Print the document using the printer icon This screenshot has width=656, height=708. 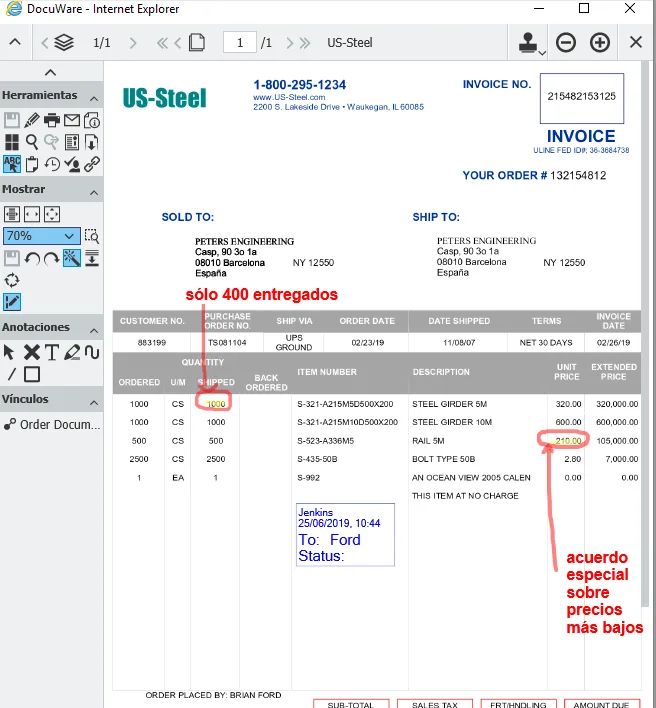pyautogui.click(x=51, y=120)
